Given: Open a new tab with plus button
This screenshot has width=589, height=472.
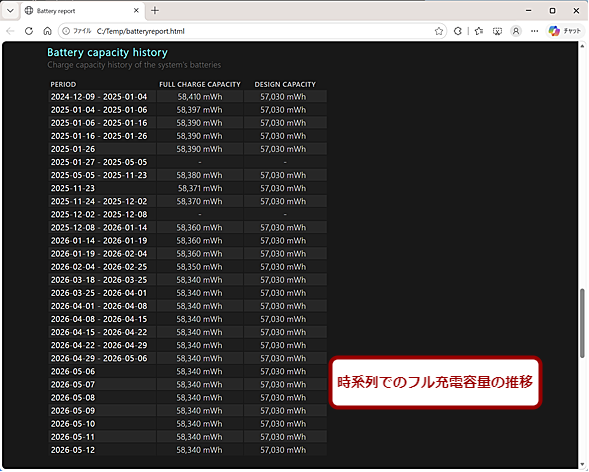Looking at the screenshot, I should click(155, 11).
